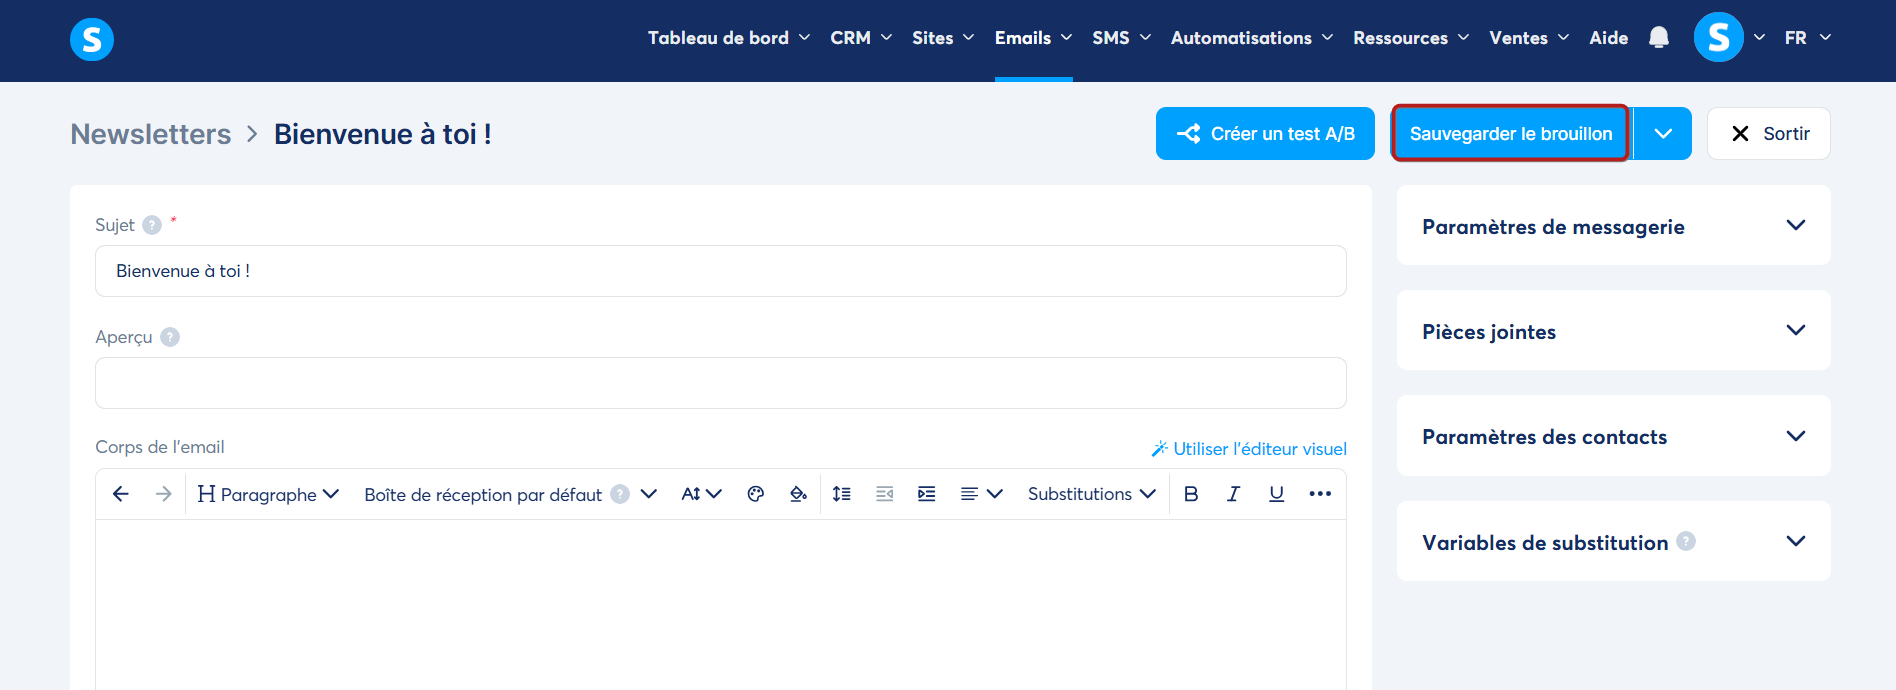The width and height of the screenshot is (1896, 690).
Task: Click into the Sujet input field
Action: click(x=721, y=271)
